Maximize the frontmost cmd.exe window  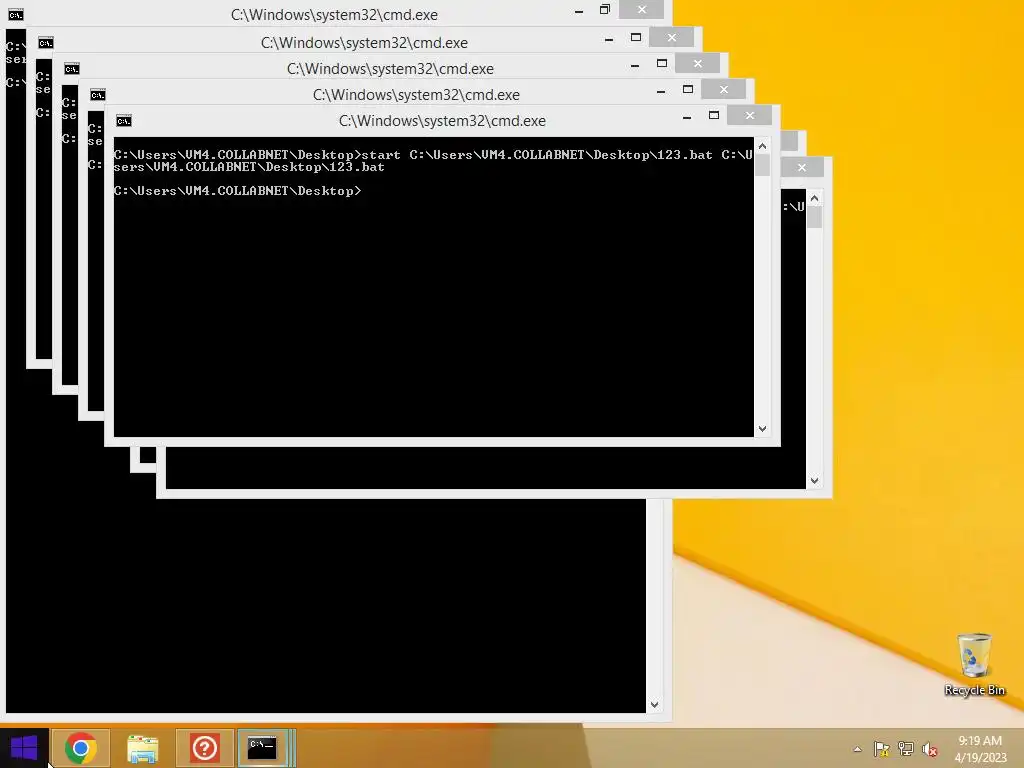coord(714,116)
